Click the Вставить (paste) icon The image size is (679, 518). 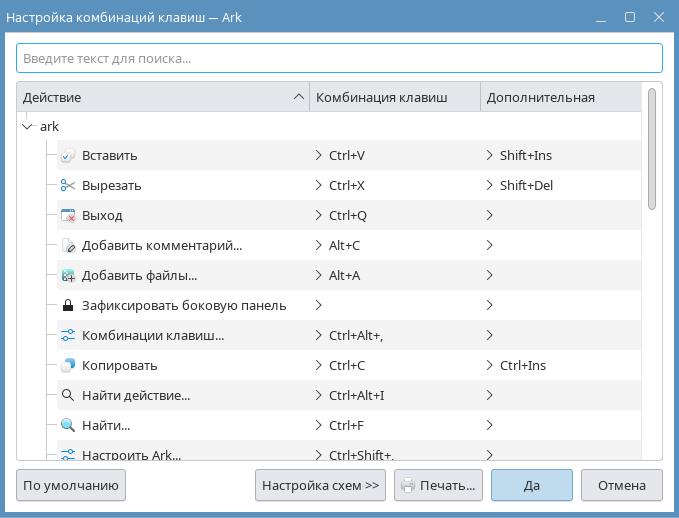pyautogui.click(x=68, y=156)
